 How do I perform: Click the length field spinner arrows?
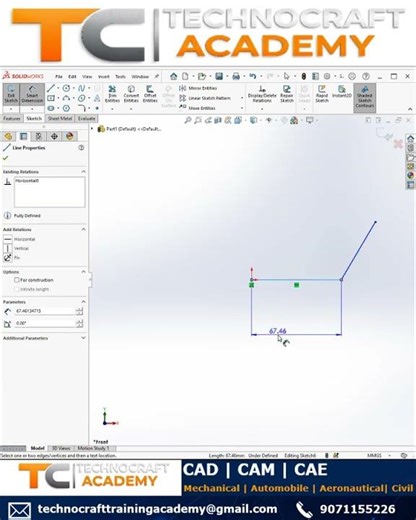[79, 311]
